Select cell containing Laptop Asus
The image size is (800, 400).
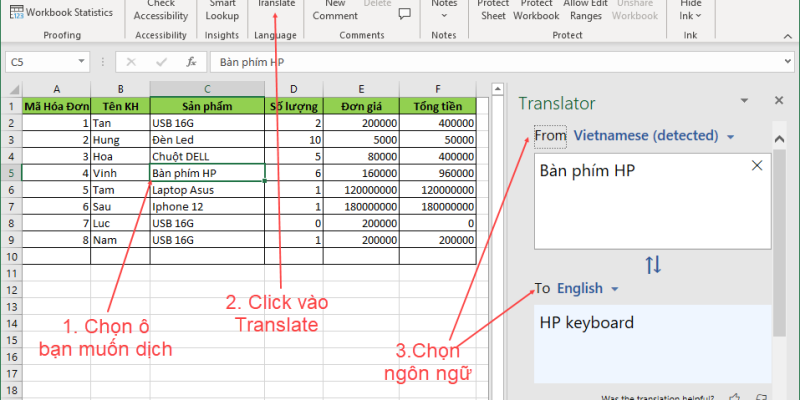207,189
